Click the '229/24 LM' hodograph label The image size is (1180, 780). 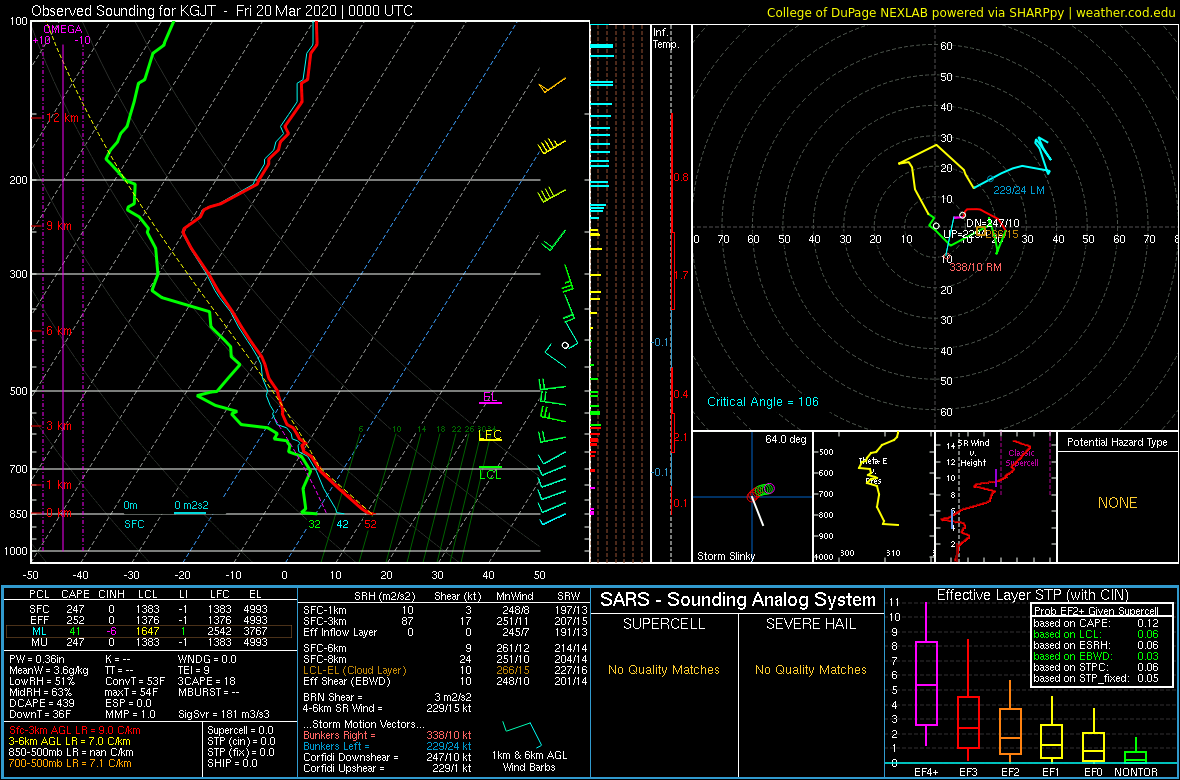pos(1019,190)
